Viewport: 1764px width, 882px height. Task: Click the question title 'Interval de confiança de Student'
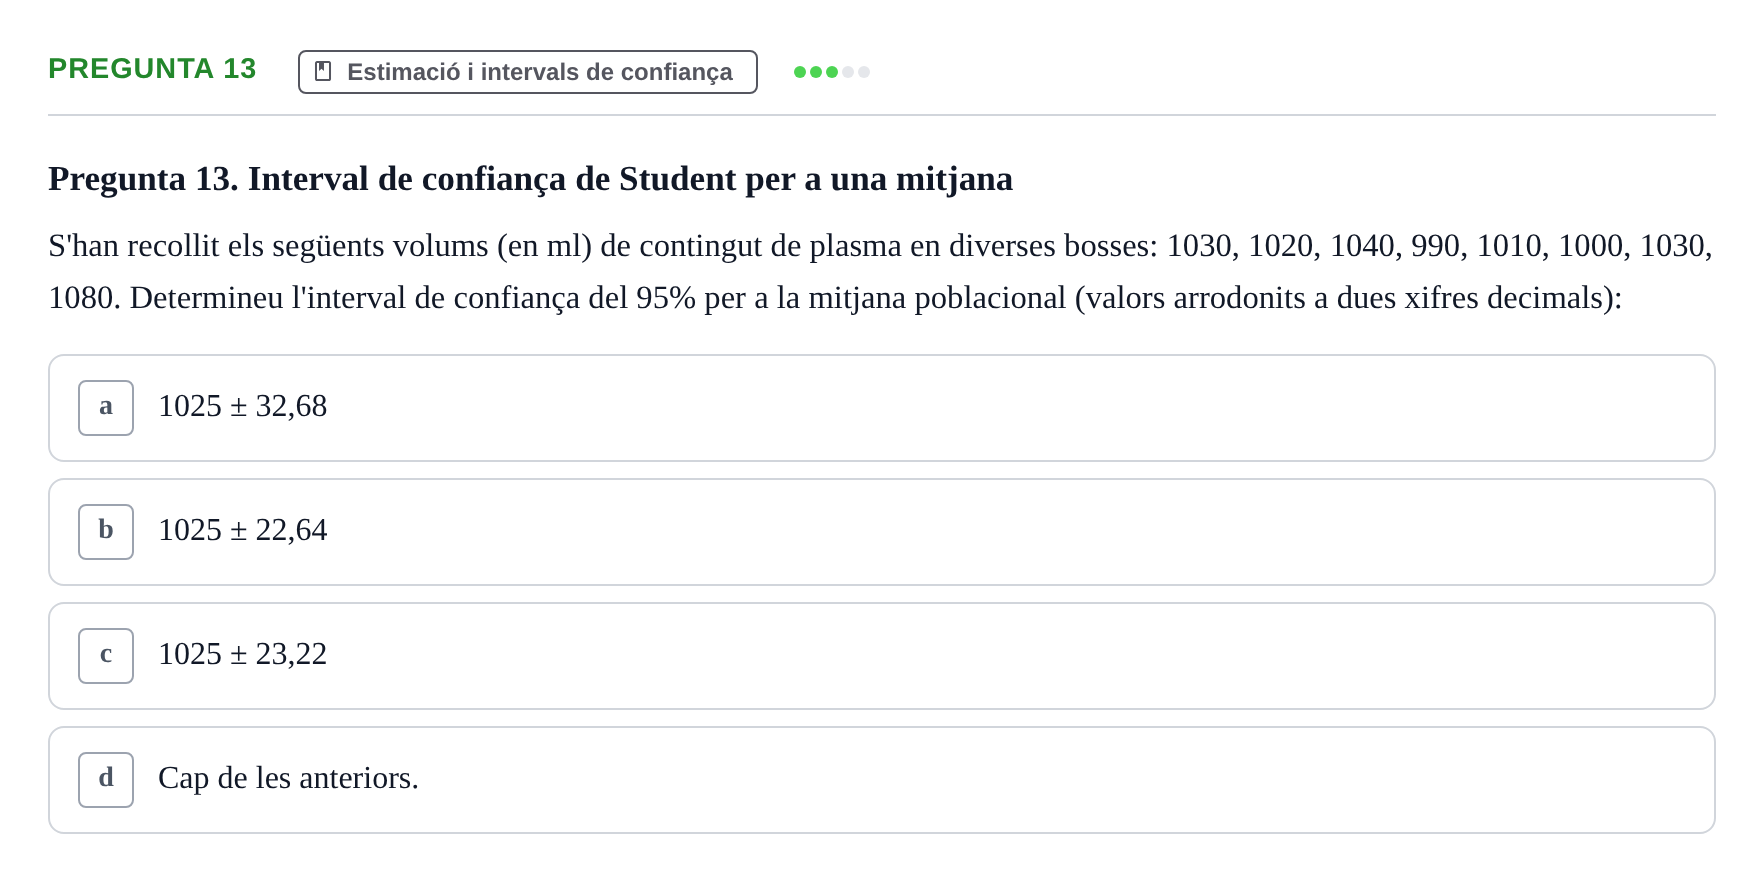click(530, 179)
